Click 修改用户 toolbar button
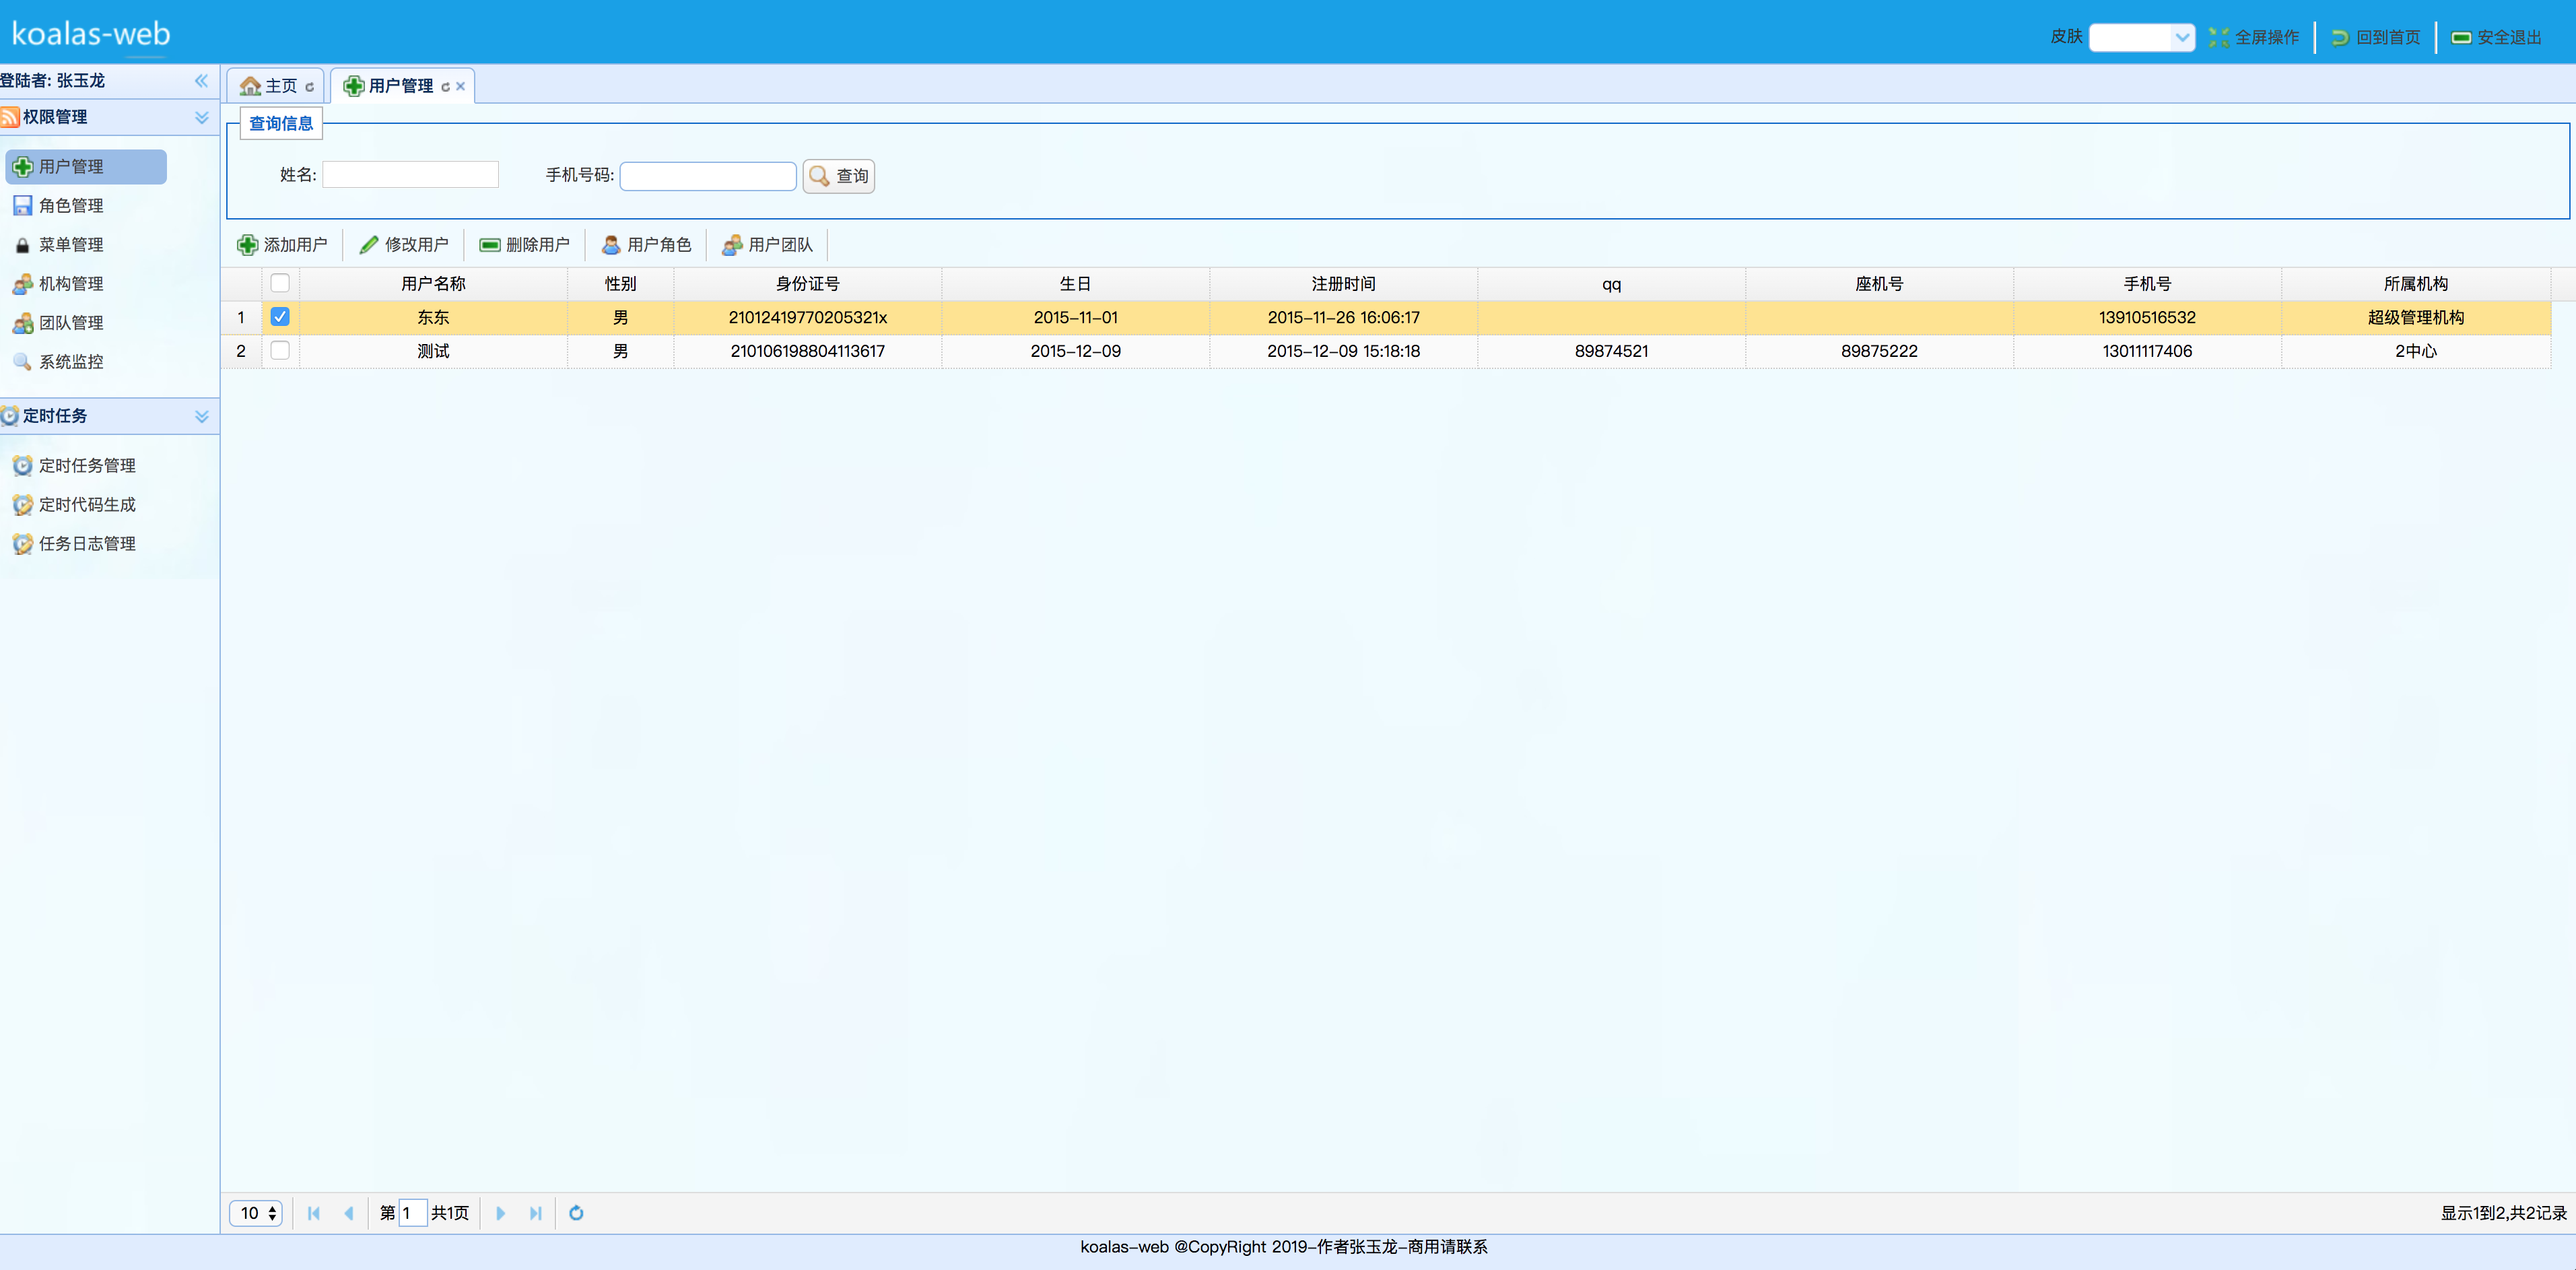Image resolution: width=2576 pixels, height=1270 pixels. (x=404, y=245)
